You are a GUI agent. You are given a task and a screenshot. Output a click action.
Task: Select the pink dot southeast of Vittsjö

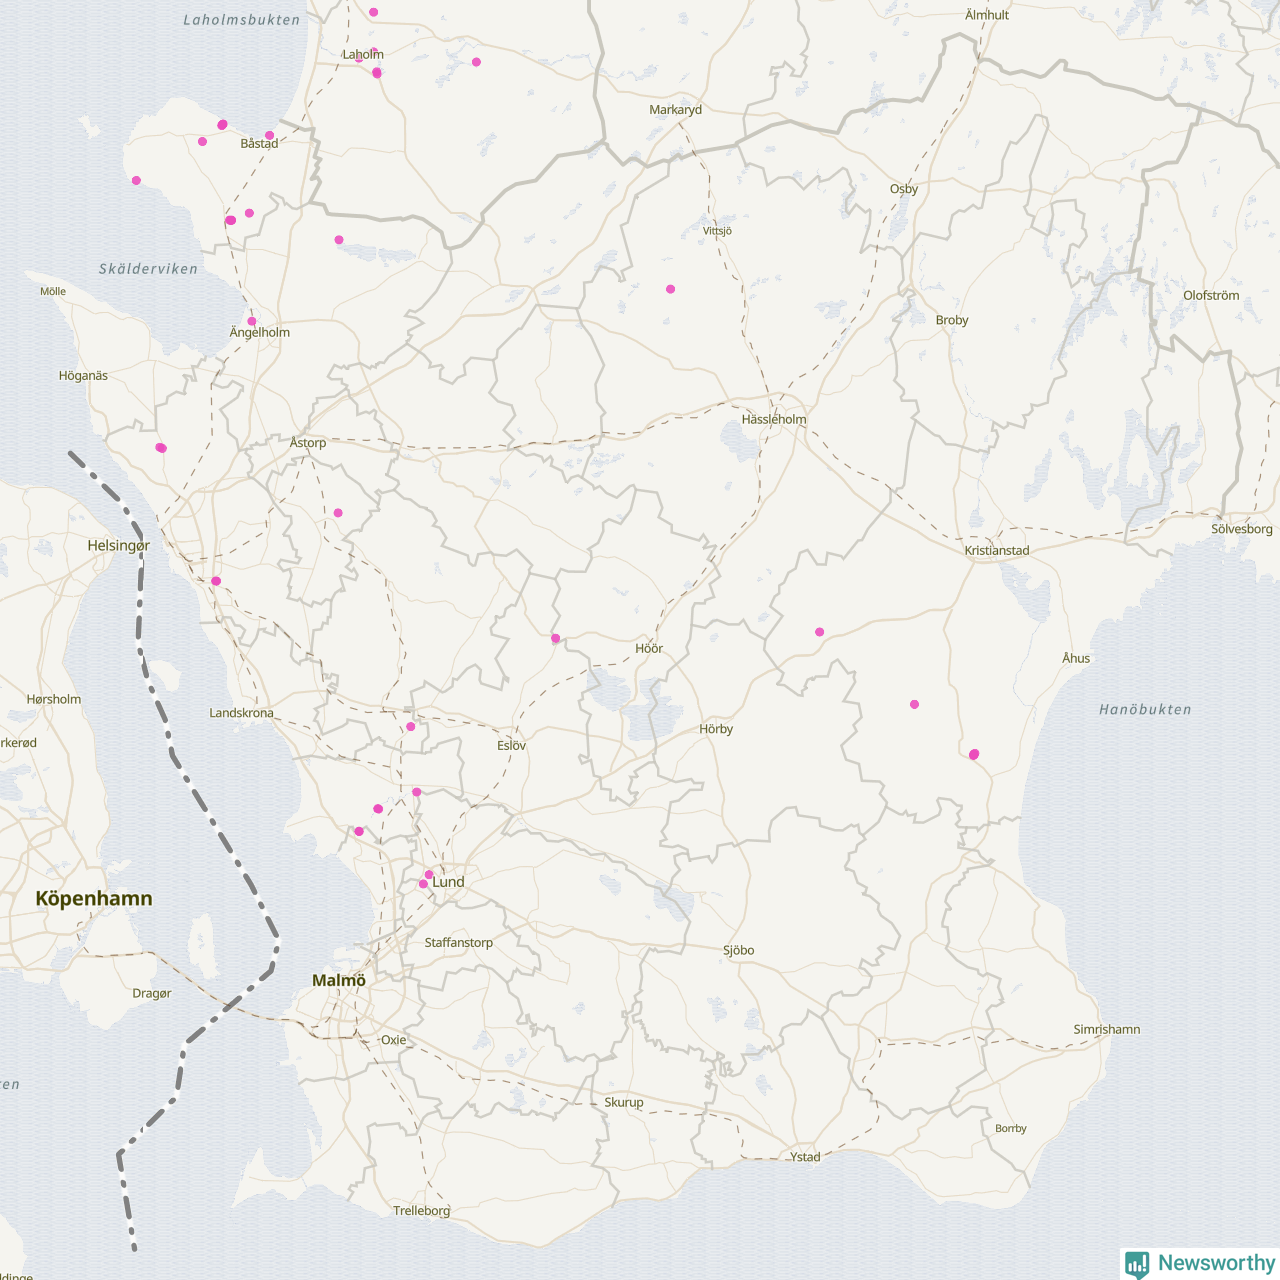(671, 289)
